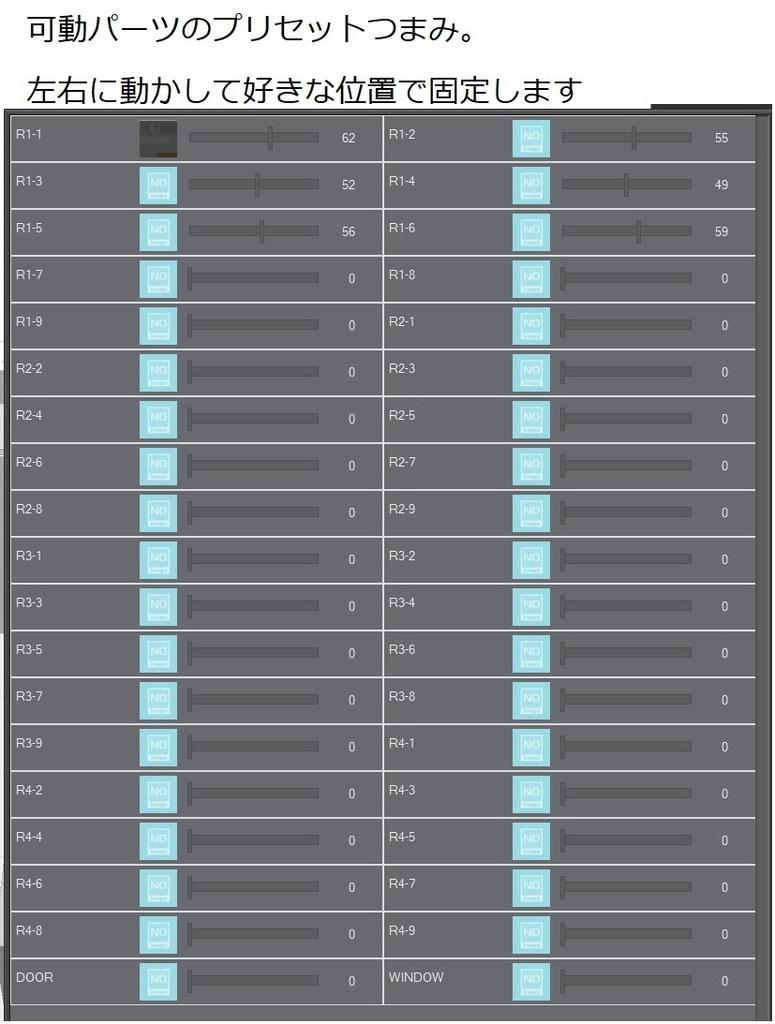
Task: Select the R3-5 row label
Action: [29, 650]
